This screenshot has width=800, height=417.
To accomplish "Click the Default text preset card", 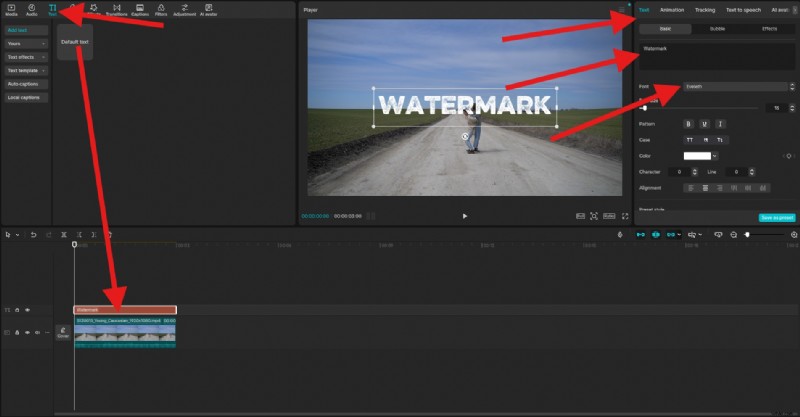I will (74, 42).
